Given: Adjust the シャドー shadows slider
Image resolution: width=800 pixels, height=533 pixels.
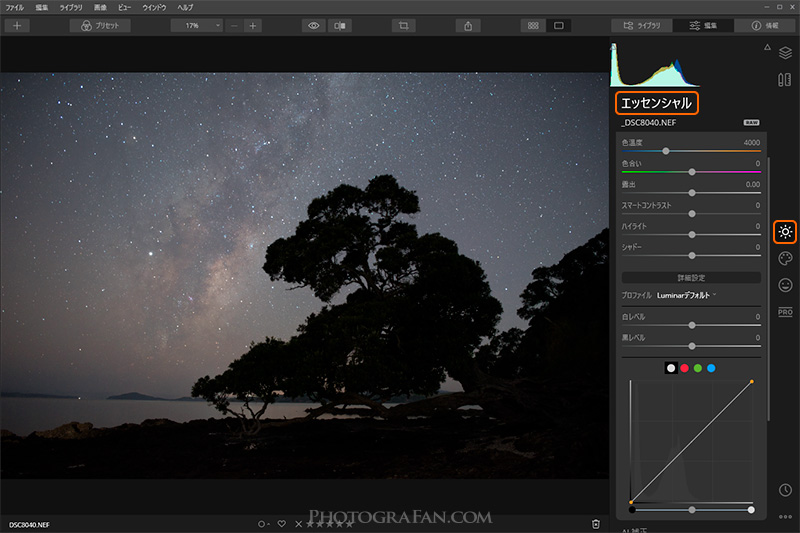Looking at the screenshot, I should [x=691, y=256].
